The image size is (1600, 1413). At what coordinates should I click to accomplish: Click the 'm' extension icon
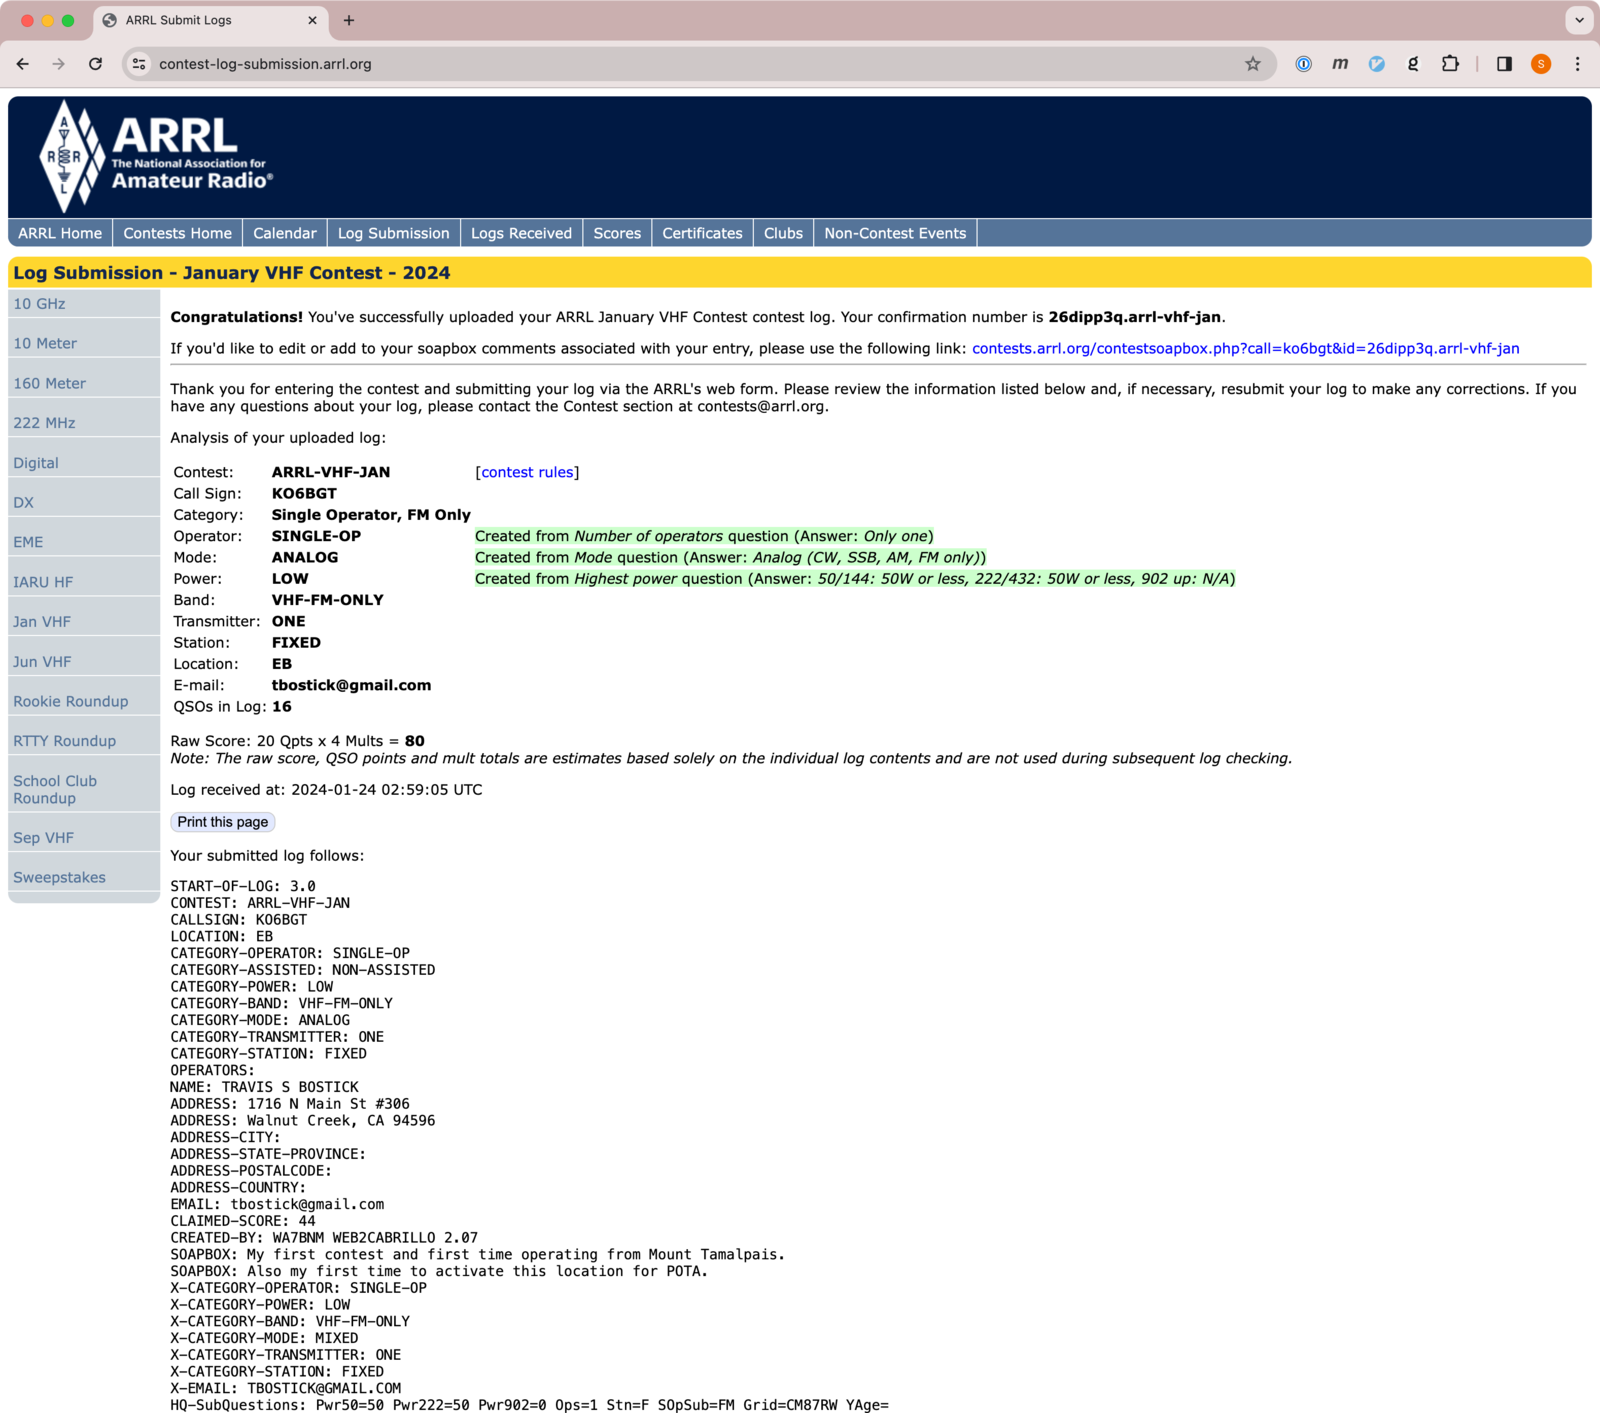1340,64
